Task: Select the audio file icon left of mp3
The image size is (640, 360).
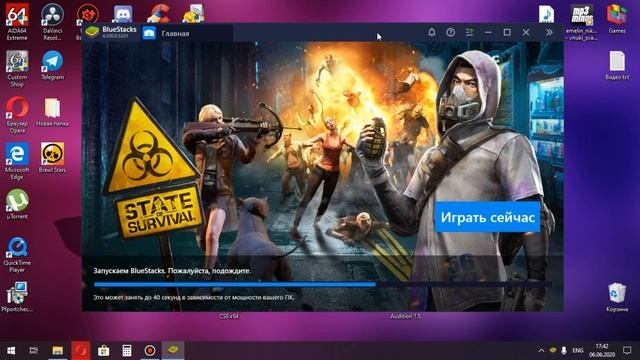Action: (547, 14)
